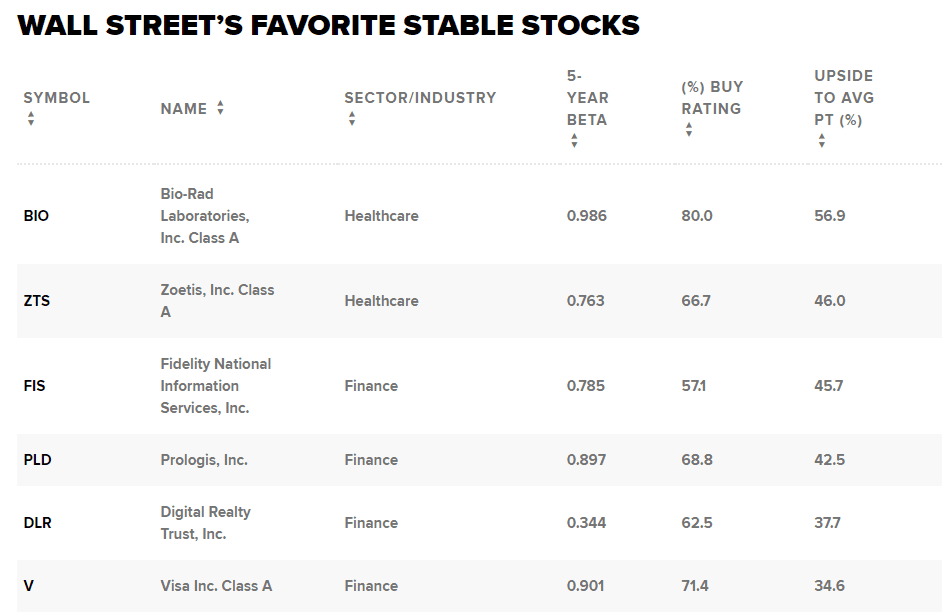Screen dimensions: 942x616
Task: Select Digital Realty Trust company name
Action: (x=205, y=523)
